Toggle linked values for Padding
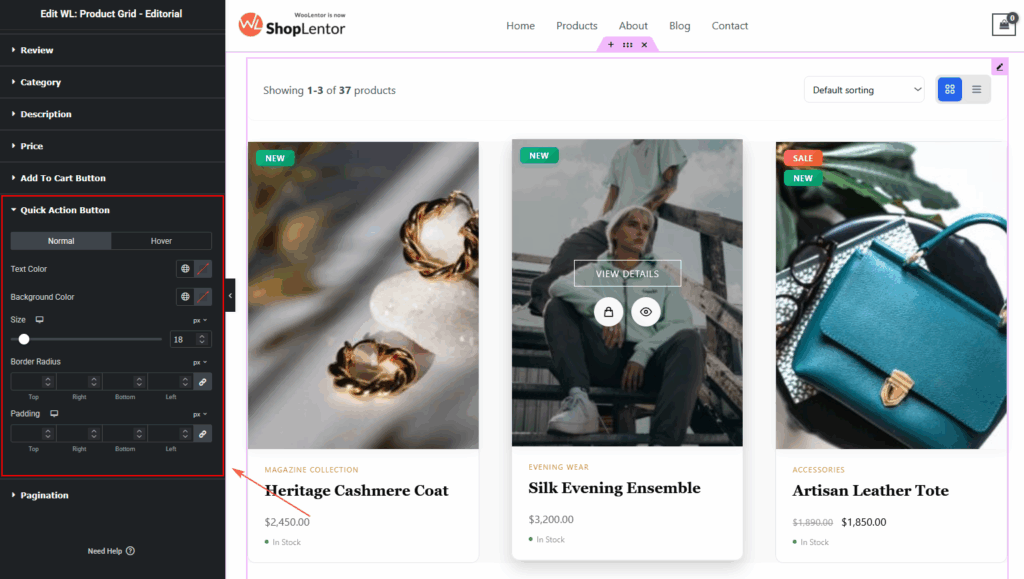This screenshot has width=1024, height=579. [202, 434]
